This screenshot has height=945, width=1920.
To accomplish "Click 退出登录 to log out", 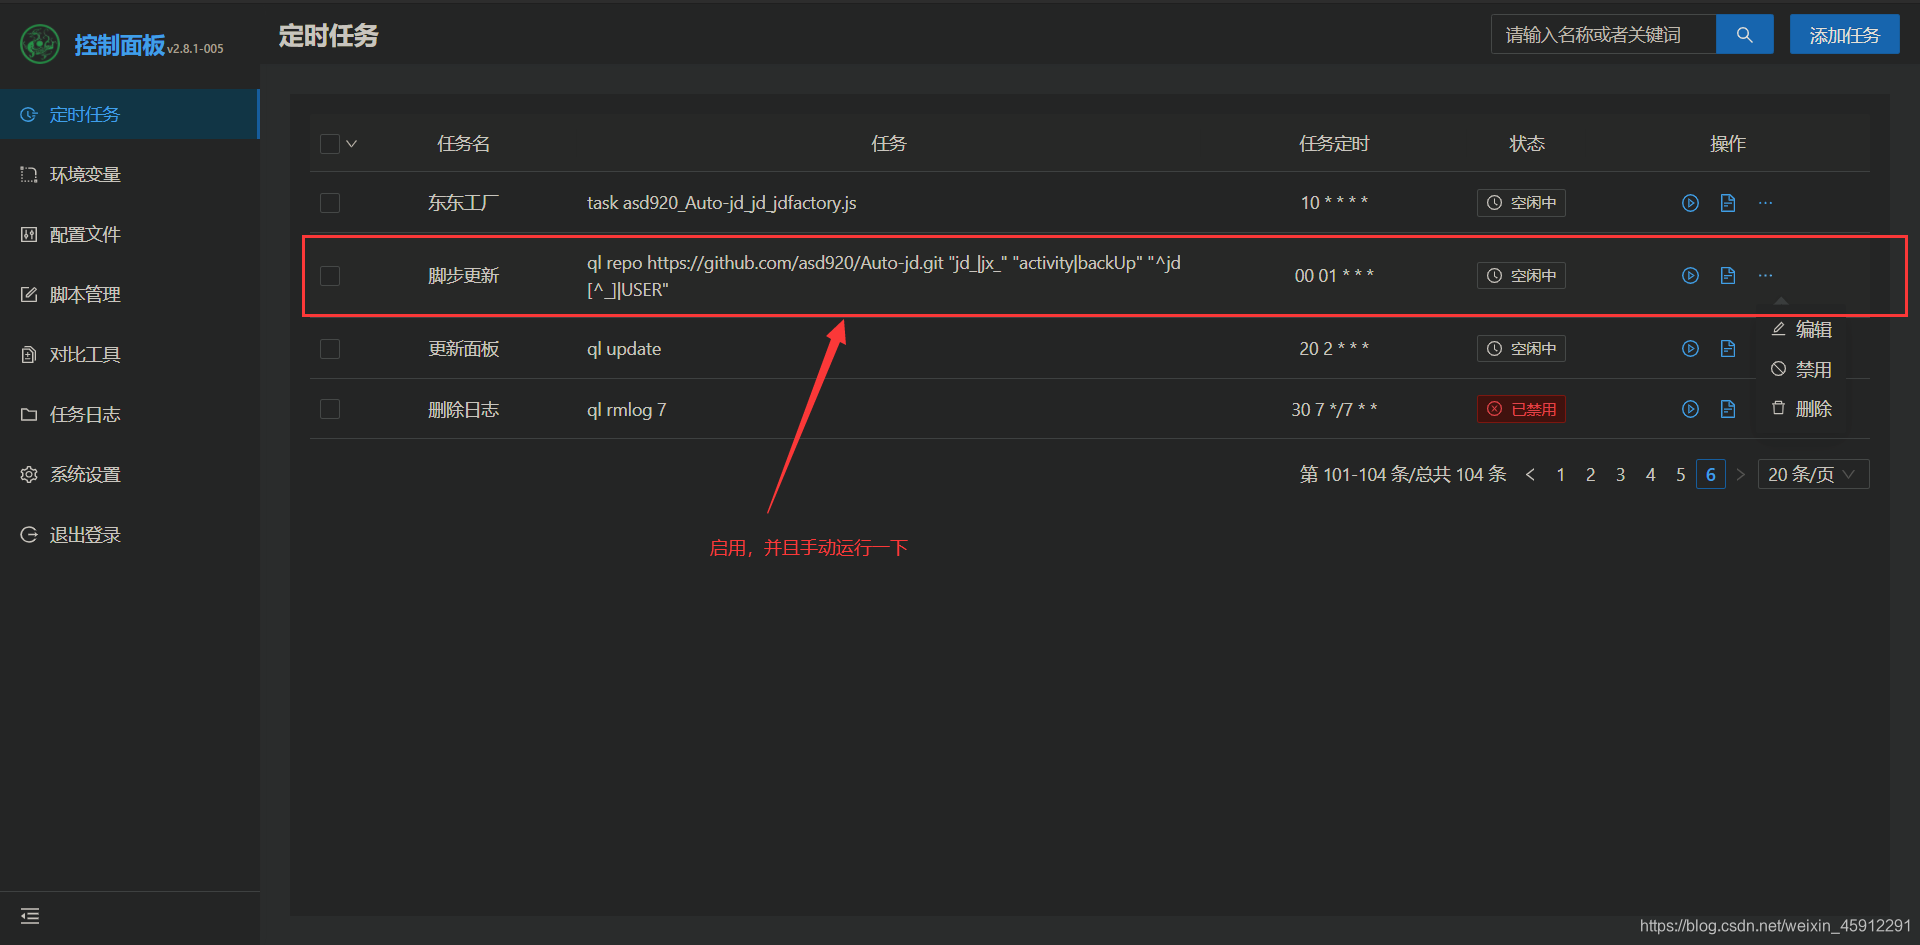I will (129, 534).
